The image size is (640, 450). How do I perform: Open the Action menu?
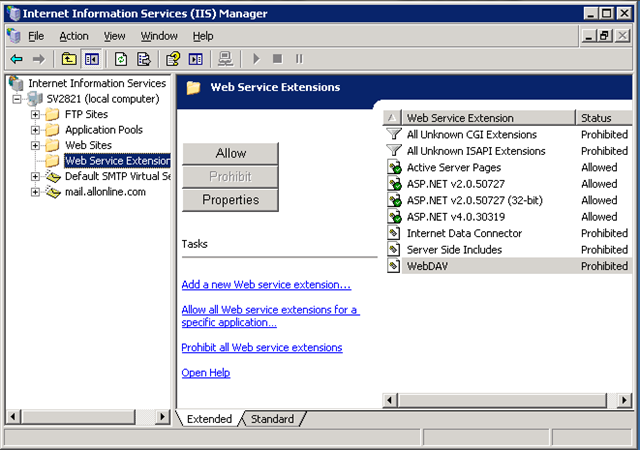pos(73,36)
